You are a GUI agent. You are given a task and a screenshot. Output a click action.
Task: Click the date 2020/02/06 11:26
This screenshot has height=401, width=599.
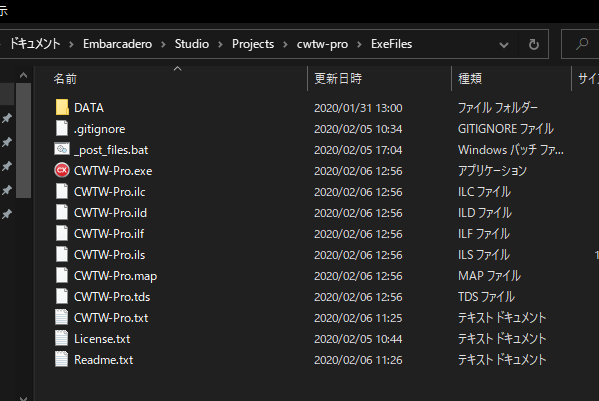click(x=358, y=360)
